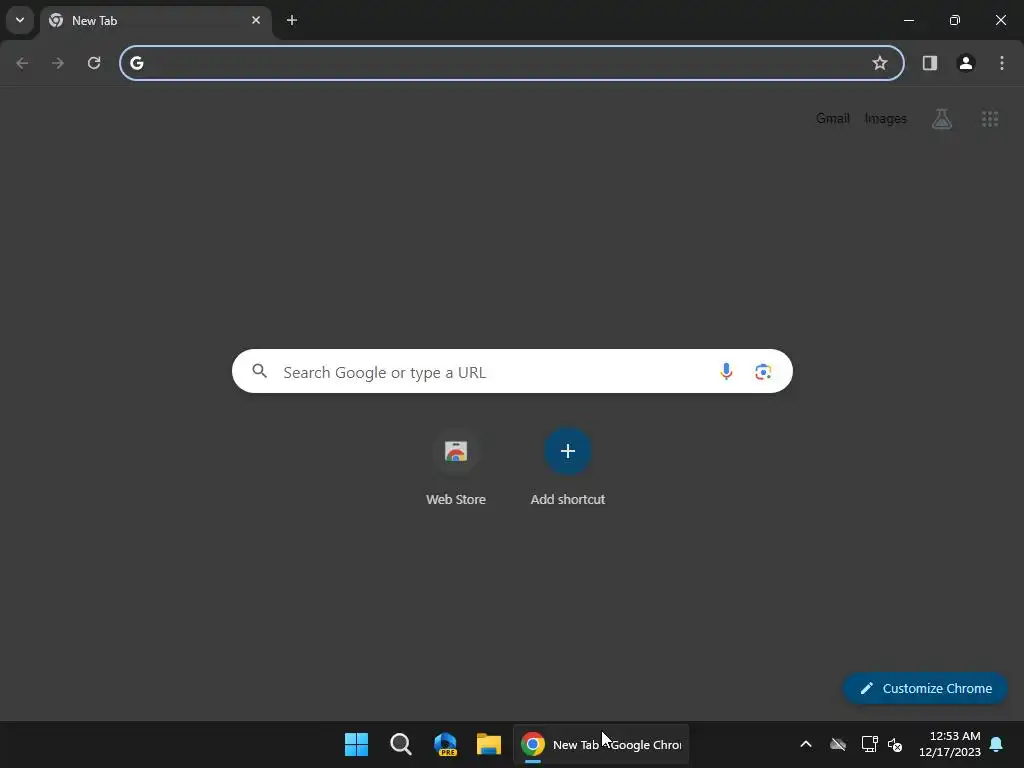Toggle the Chrome side panel

pos(930,63)
